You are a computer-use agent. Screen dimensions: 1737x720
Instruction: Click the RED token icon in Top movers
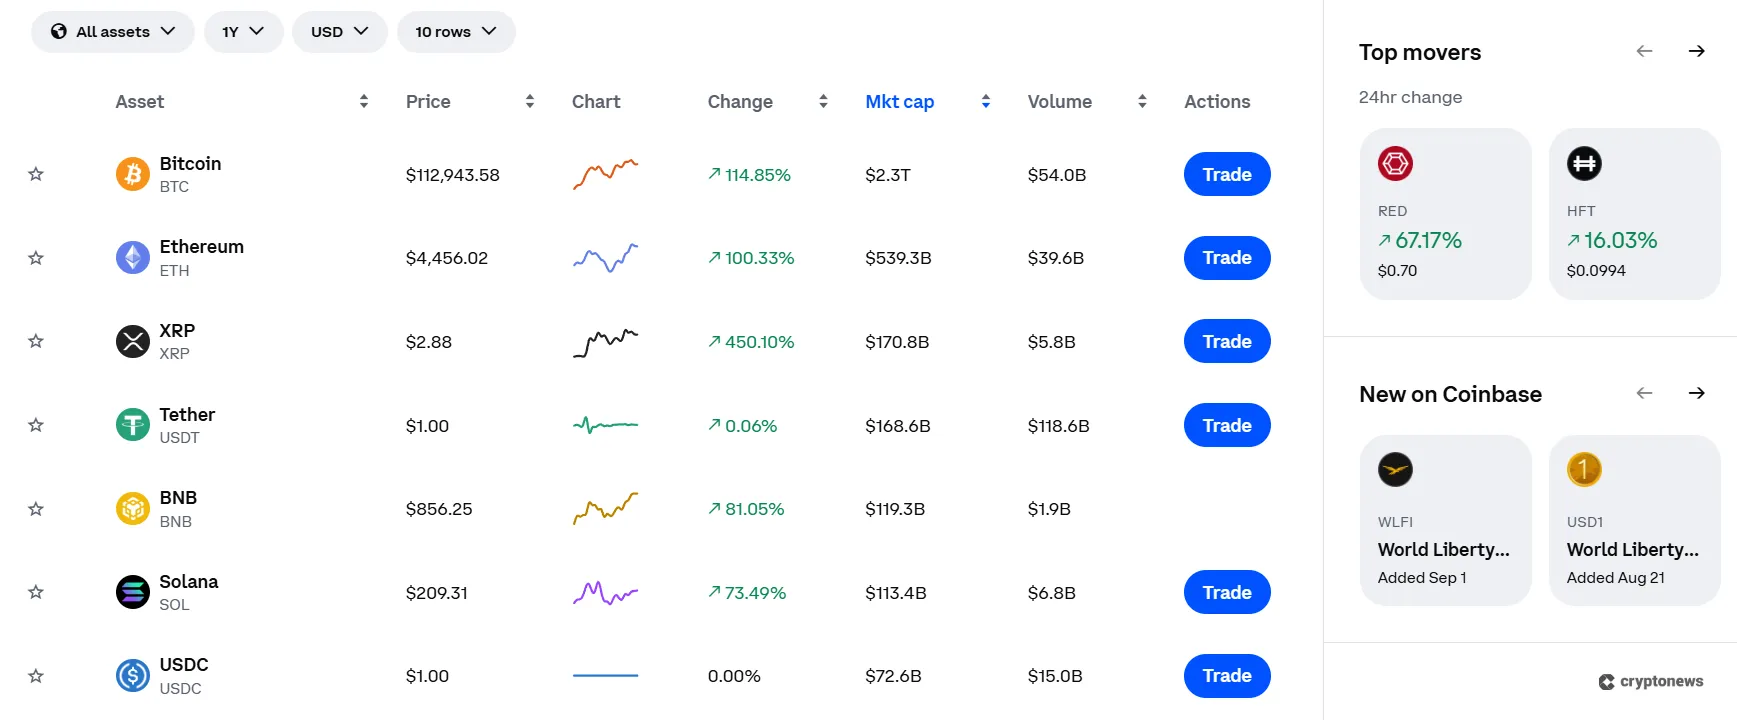1395,163
